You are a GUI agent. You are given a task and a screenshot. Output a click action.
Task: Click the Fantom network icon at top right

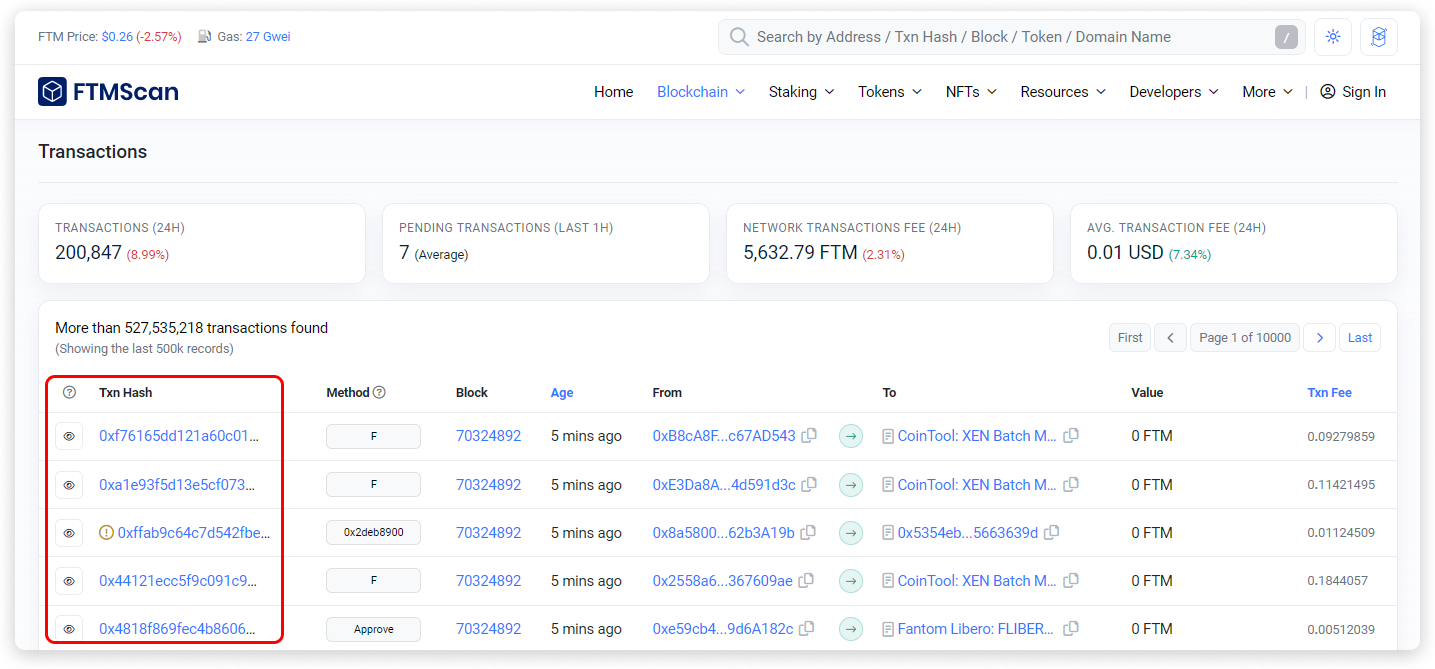1379,37
